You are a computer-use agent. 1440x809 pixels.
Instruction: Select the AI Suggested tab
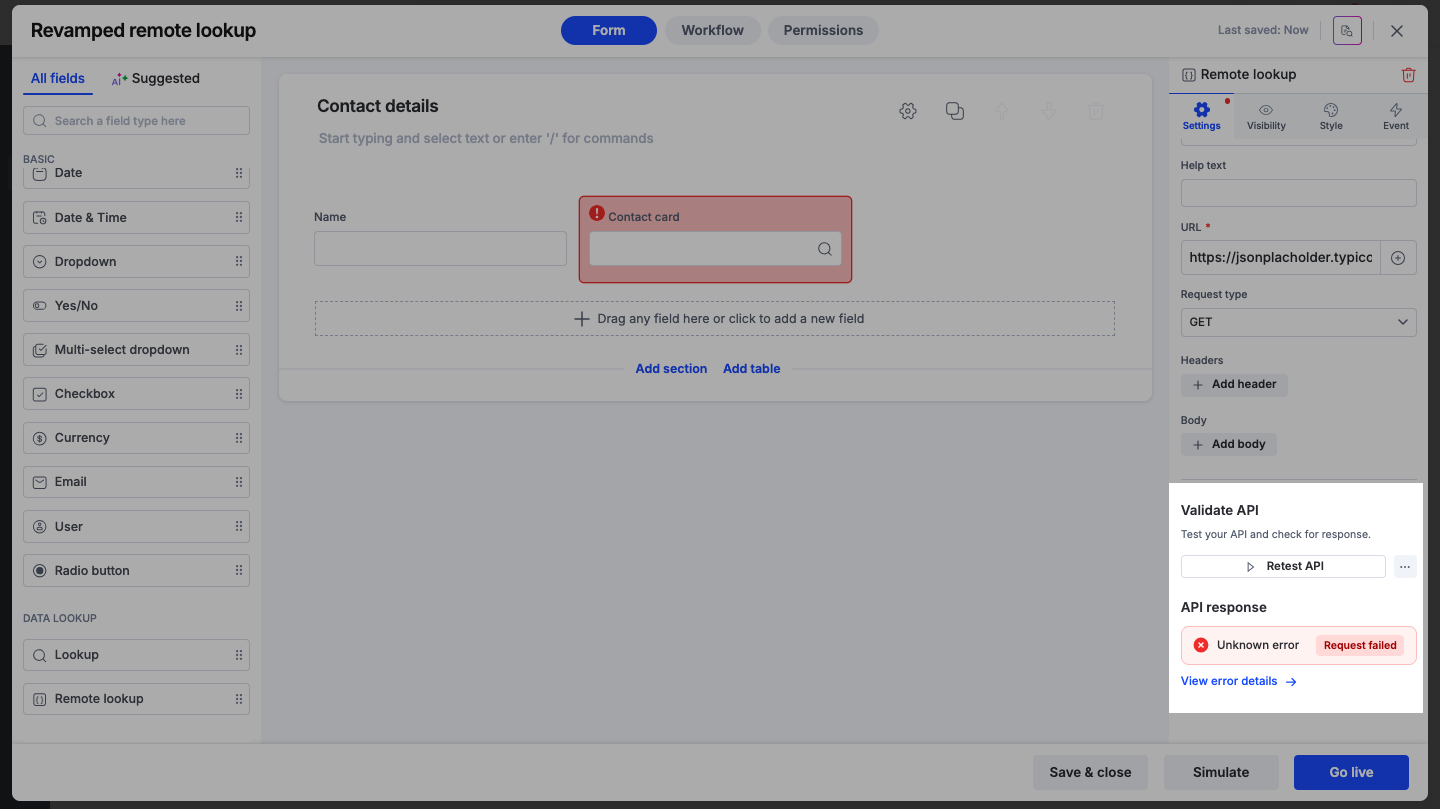(156, 78)
